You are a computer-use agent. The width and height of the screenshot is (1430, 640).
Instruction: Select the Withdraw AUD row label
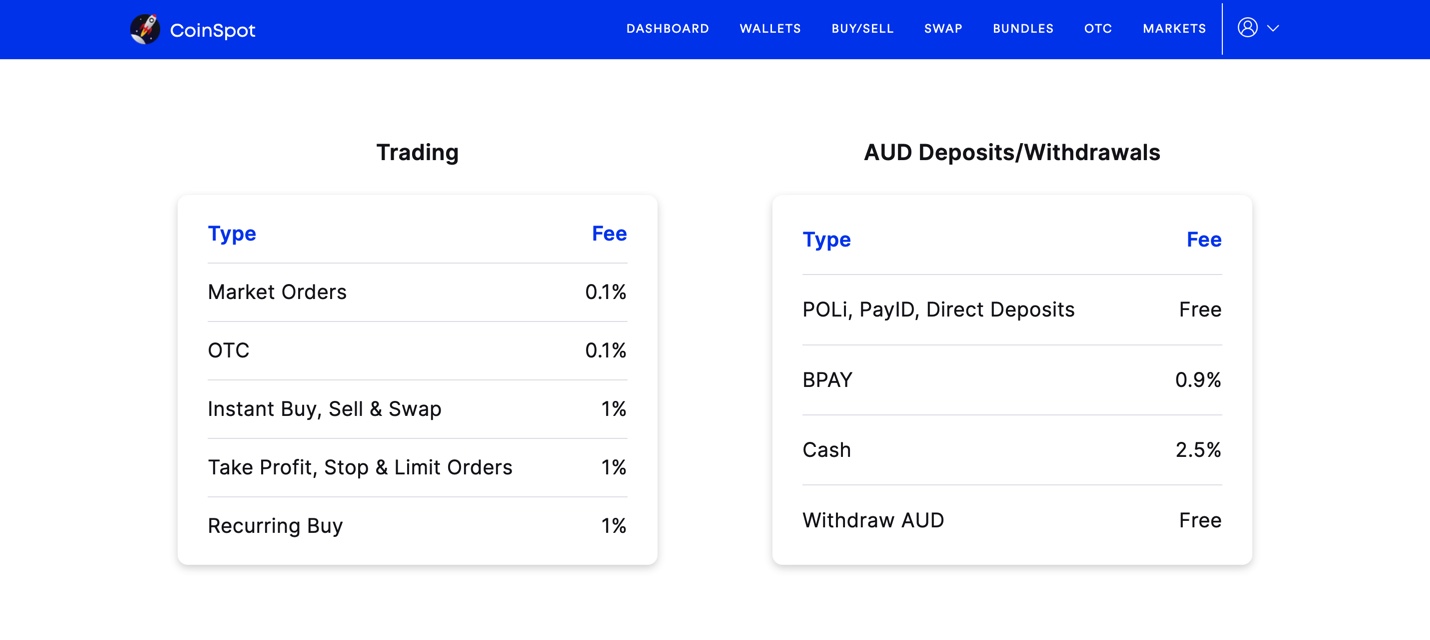click(873, 521)
